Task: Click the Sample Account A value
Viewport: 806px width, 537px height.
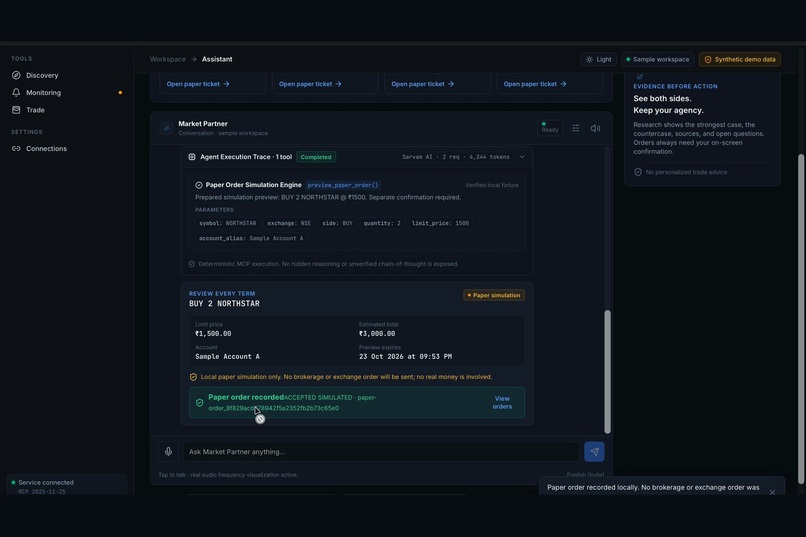Action: click(x=227, y=357)
